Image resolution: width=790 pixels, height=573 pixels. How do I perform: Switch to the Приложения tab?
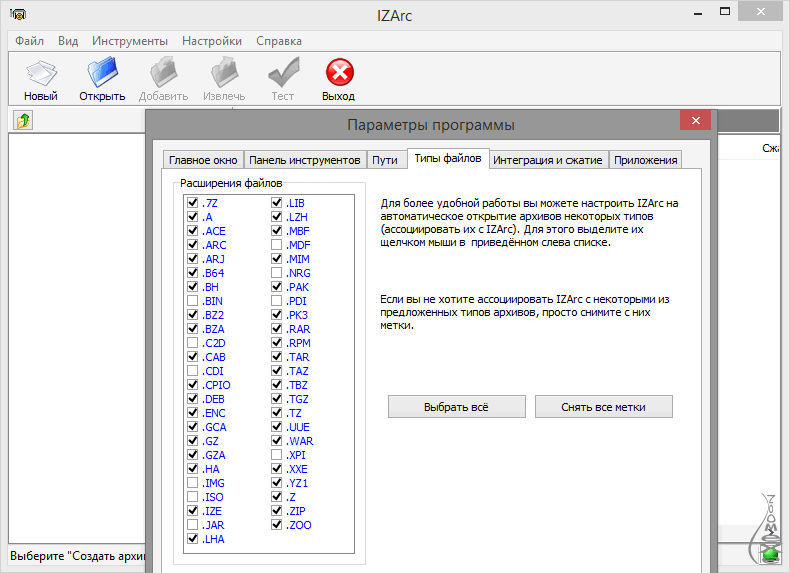[645, 160]
